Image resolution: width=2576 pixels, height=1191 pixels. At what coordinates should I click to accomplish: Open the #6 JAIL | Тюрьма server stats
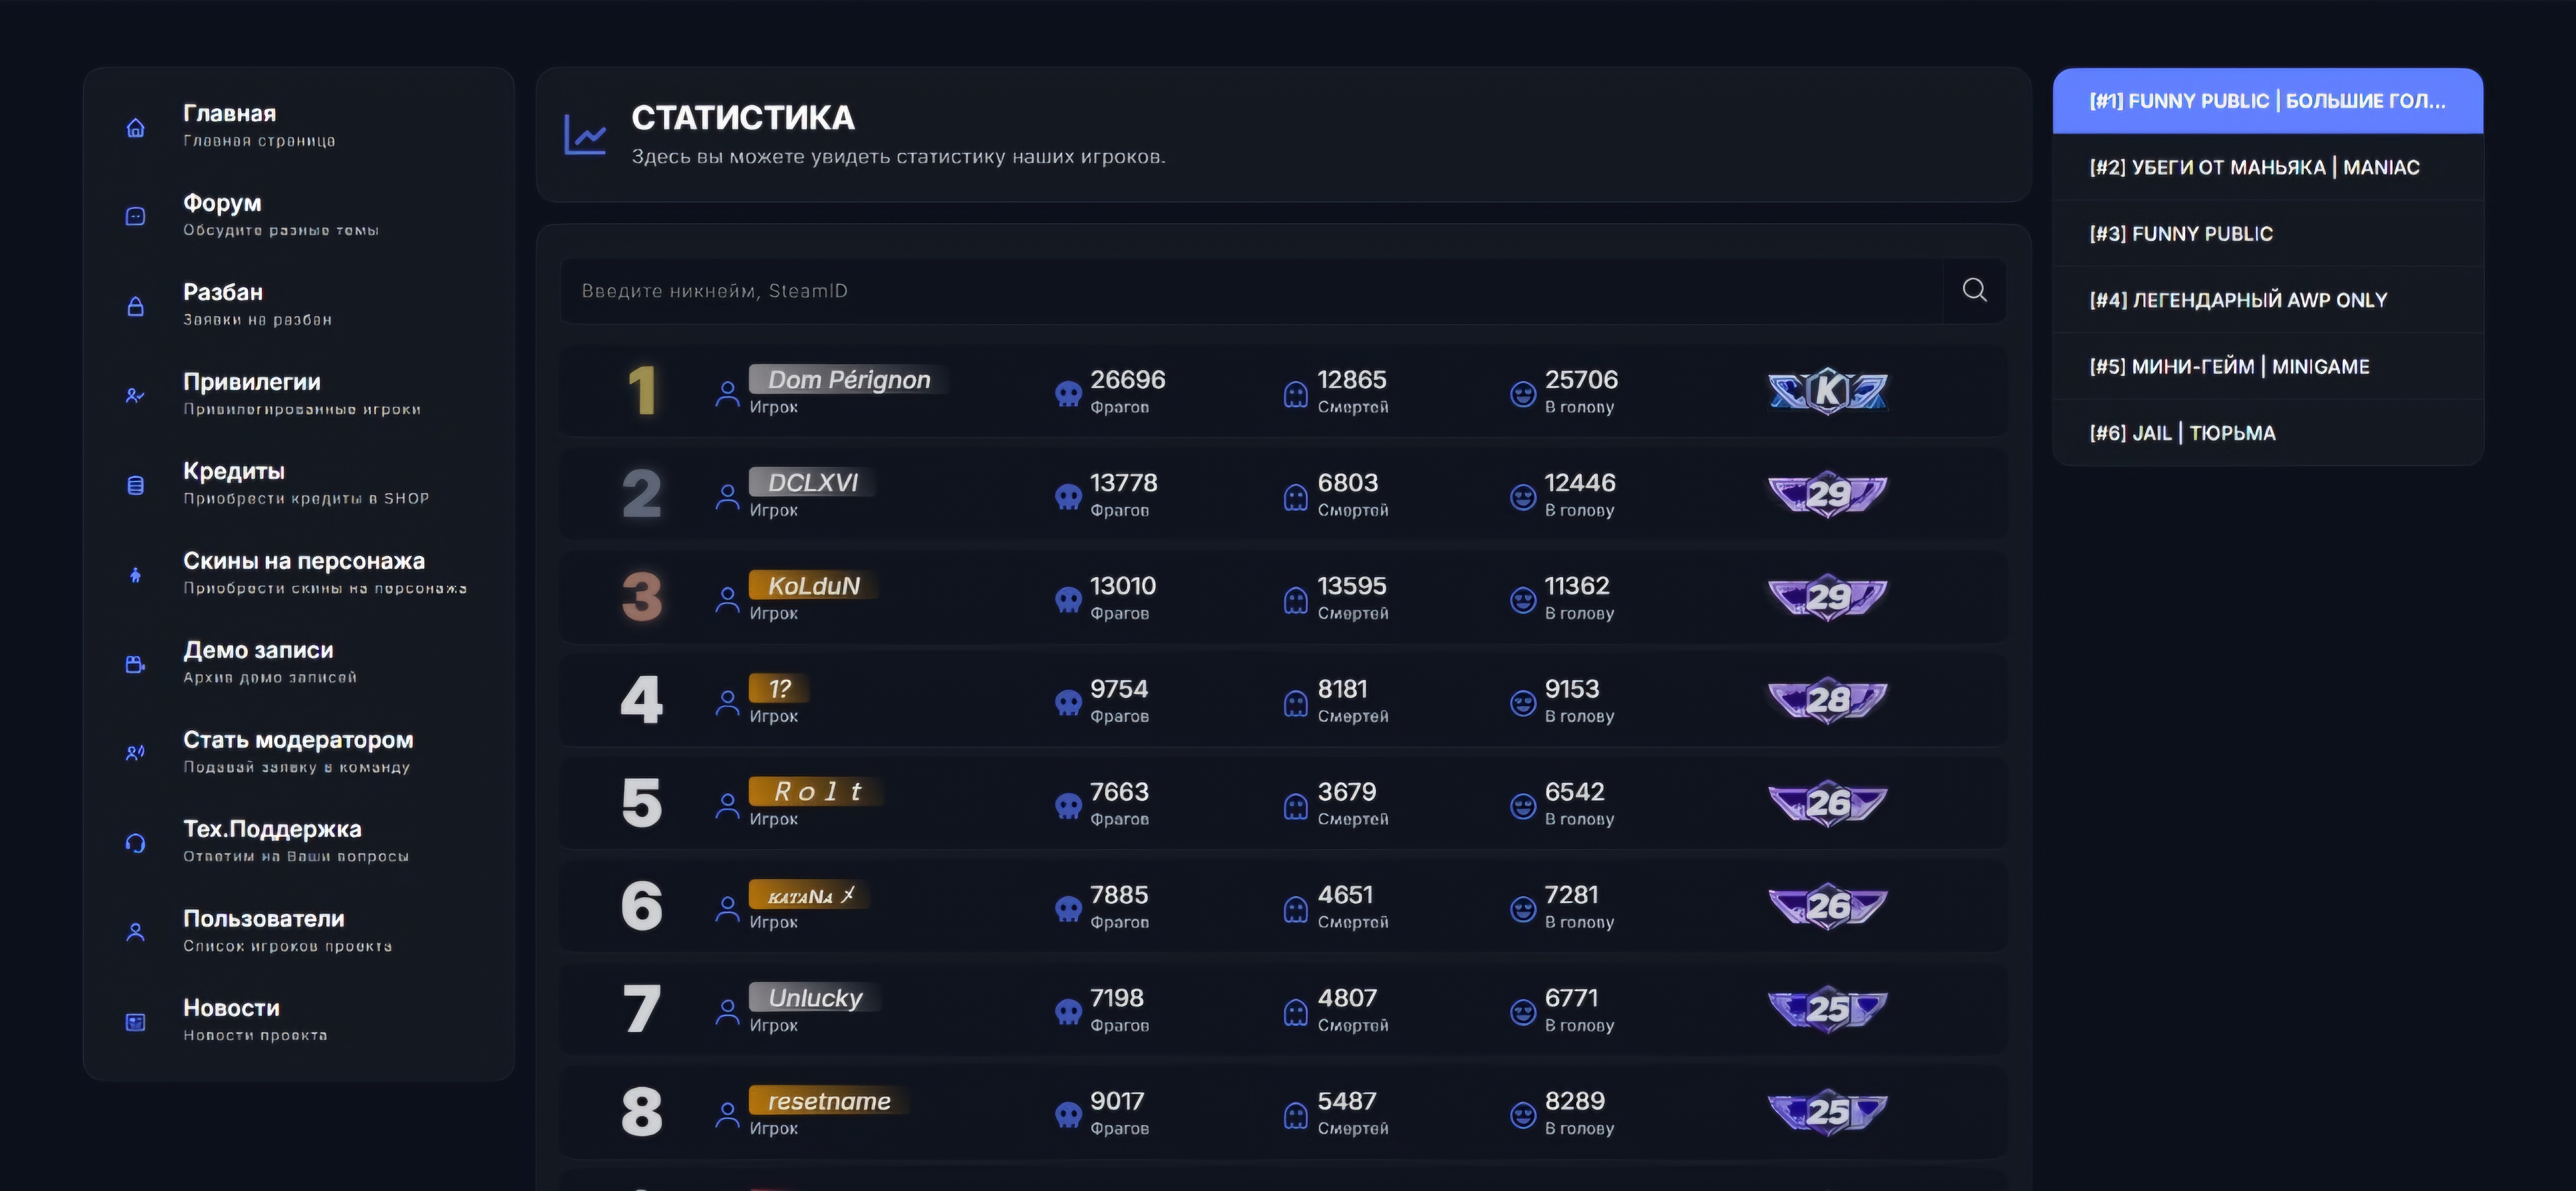2182,433
